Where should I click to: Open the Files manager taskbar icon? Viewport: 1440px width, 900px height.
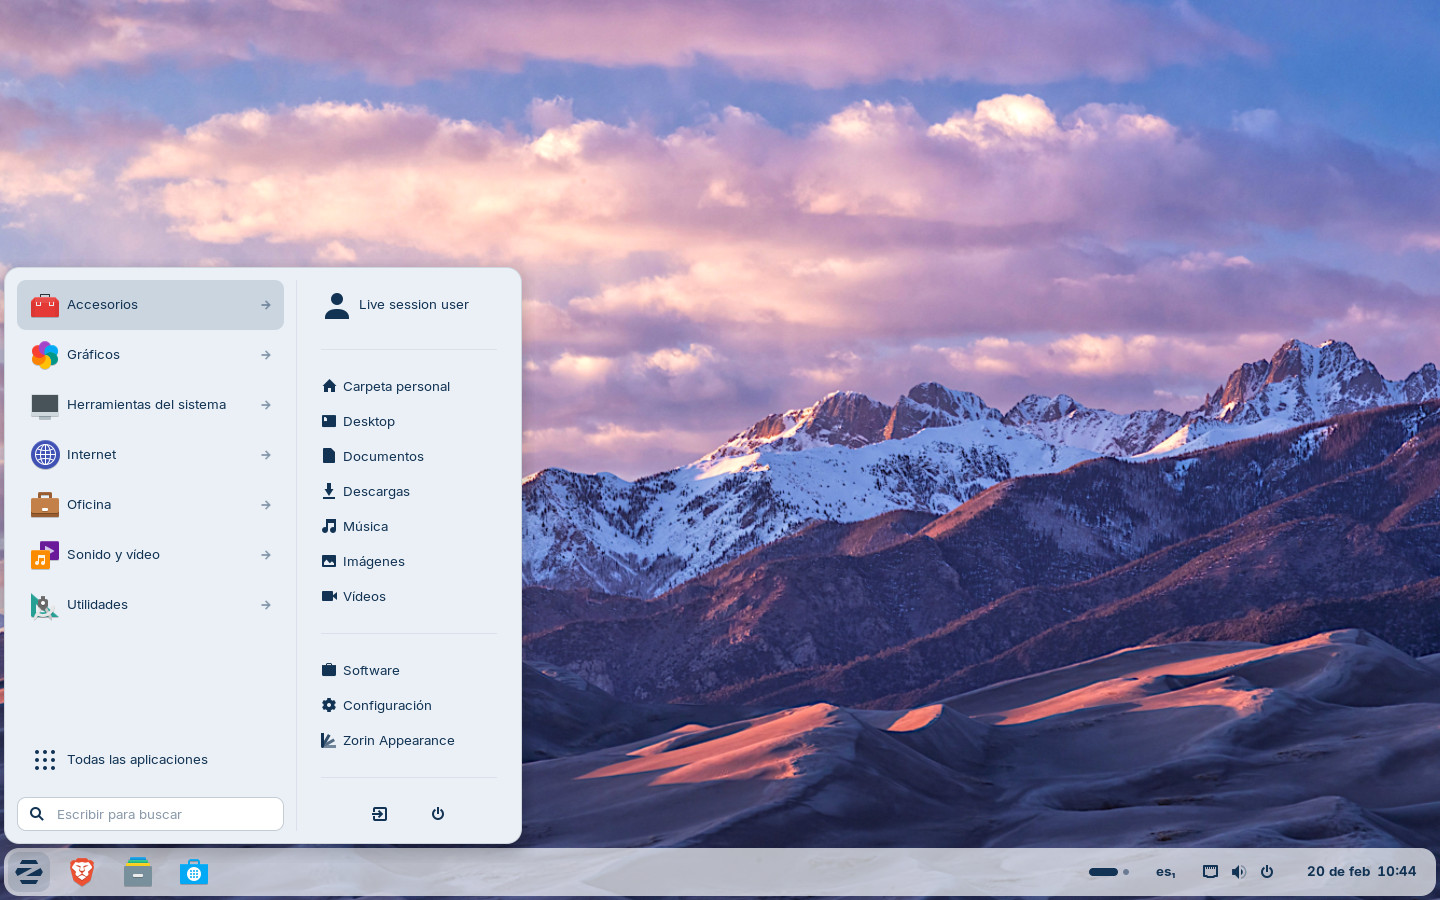(138, 872)
